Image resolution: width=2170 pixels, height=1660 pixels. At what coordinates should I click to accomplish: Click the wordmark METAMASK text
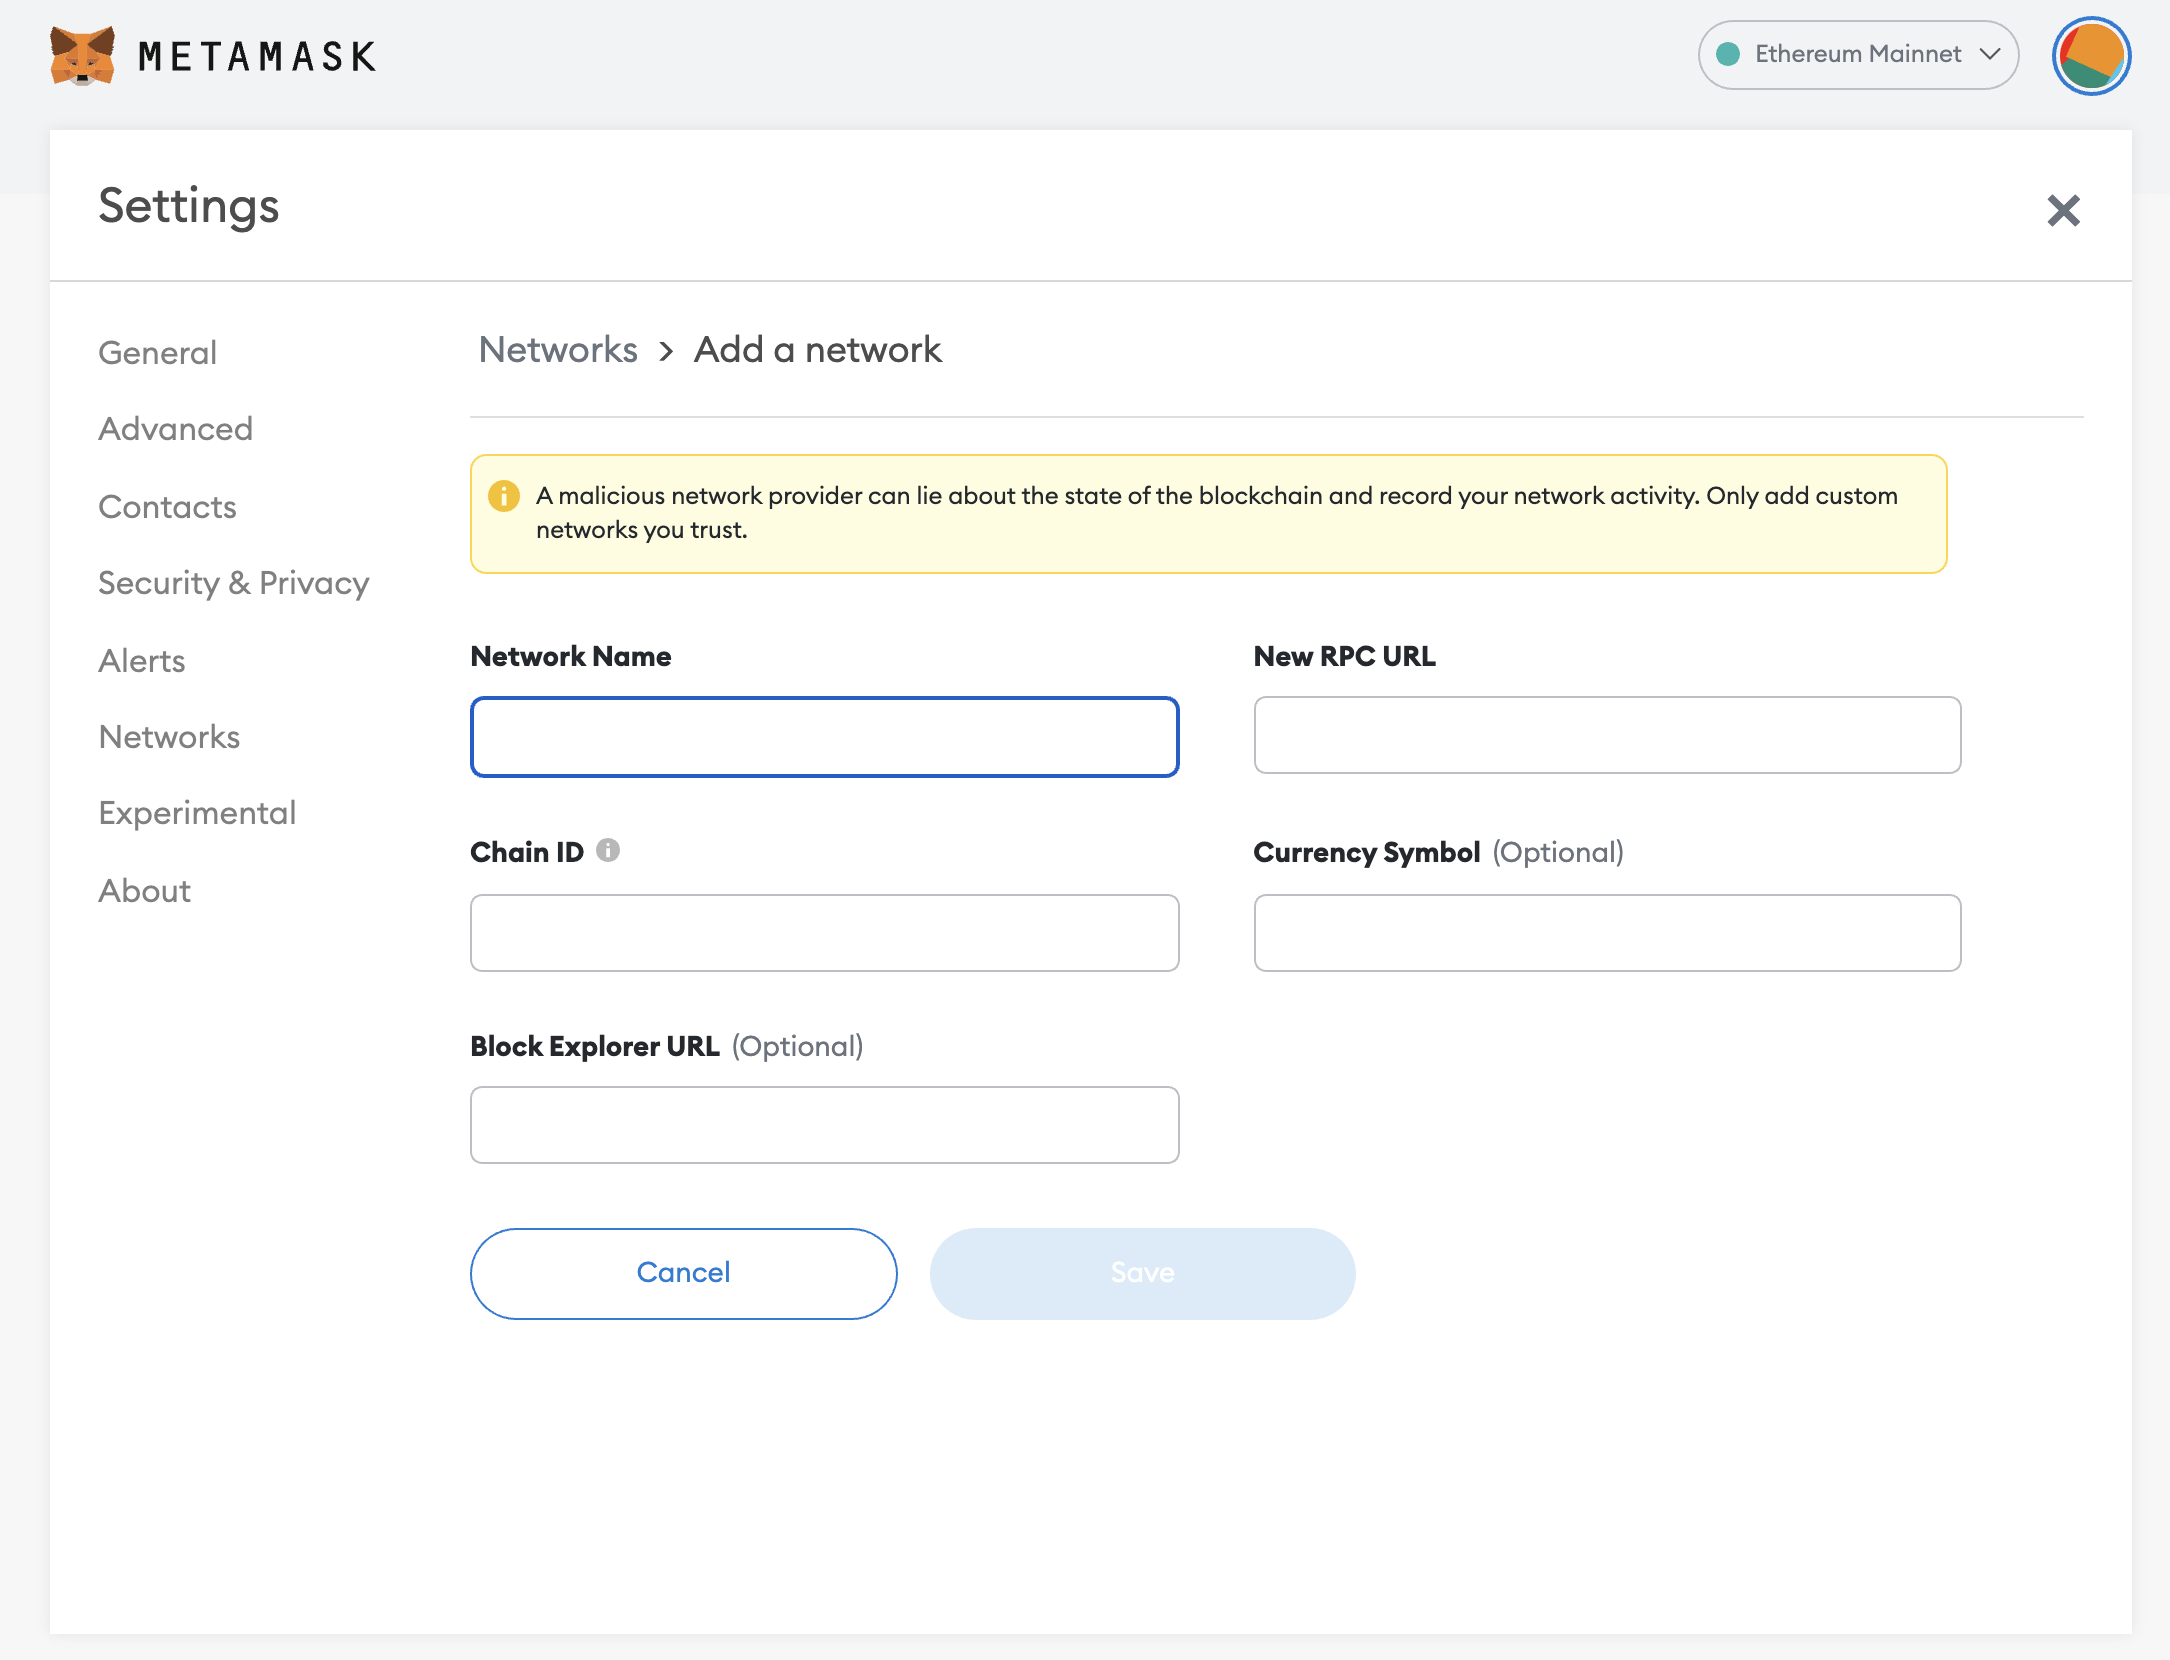click(x=256, y=57)
